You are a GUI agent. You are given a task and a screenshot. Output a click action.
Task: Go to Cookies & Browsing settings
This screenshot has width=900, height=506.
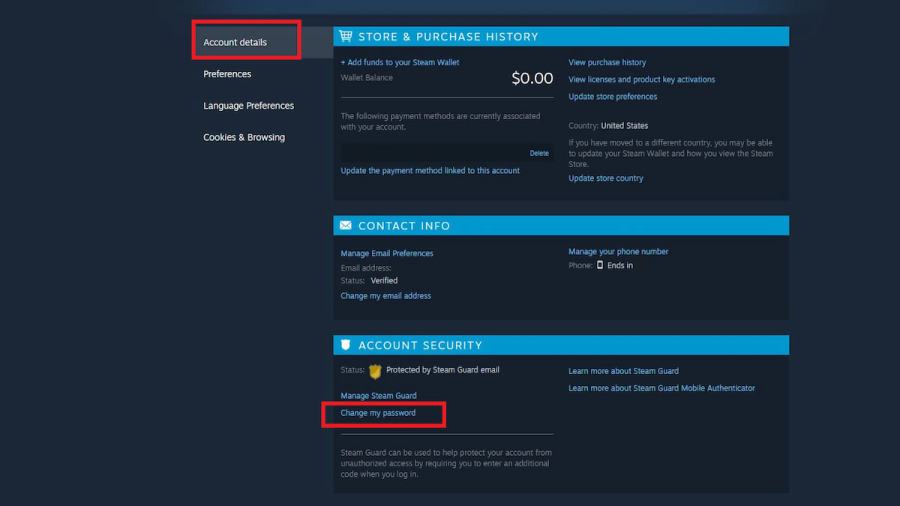click(x=244, y=137)
